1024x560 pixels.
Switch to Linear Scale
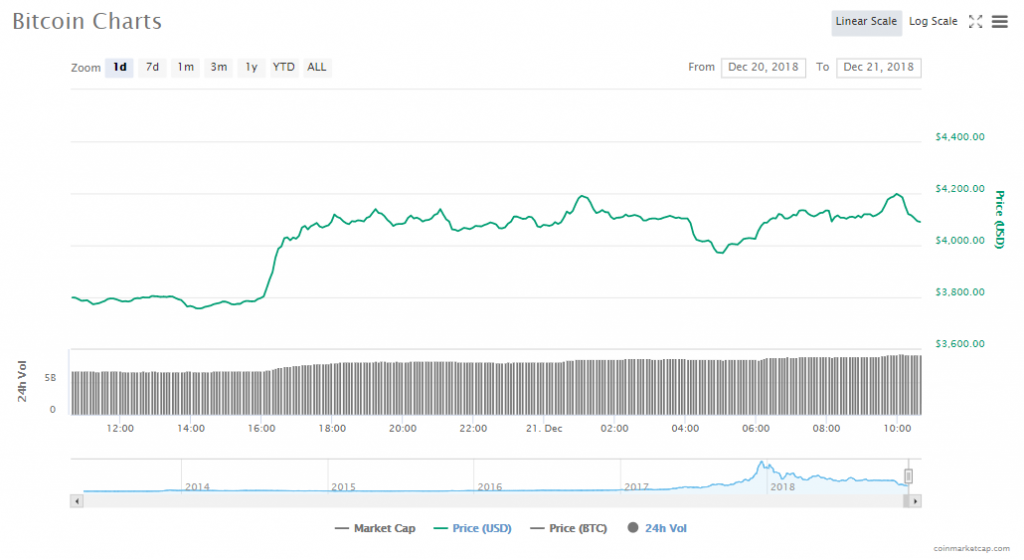[x=866, y=22]
